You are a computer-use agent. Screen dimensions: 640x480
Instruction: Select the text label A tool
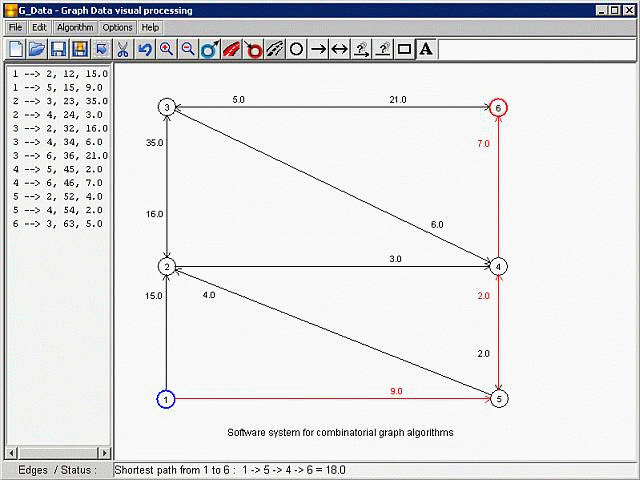[x=426, y=49]
